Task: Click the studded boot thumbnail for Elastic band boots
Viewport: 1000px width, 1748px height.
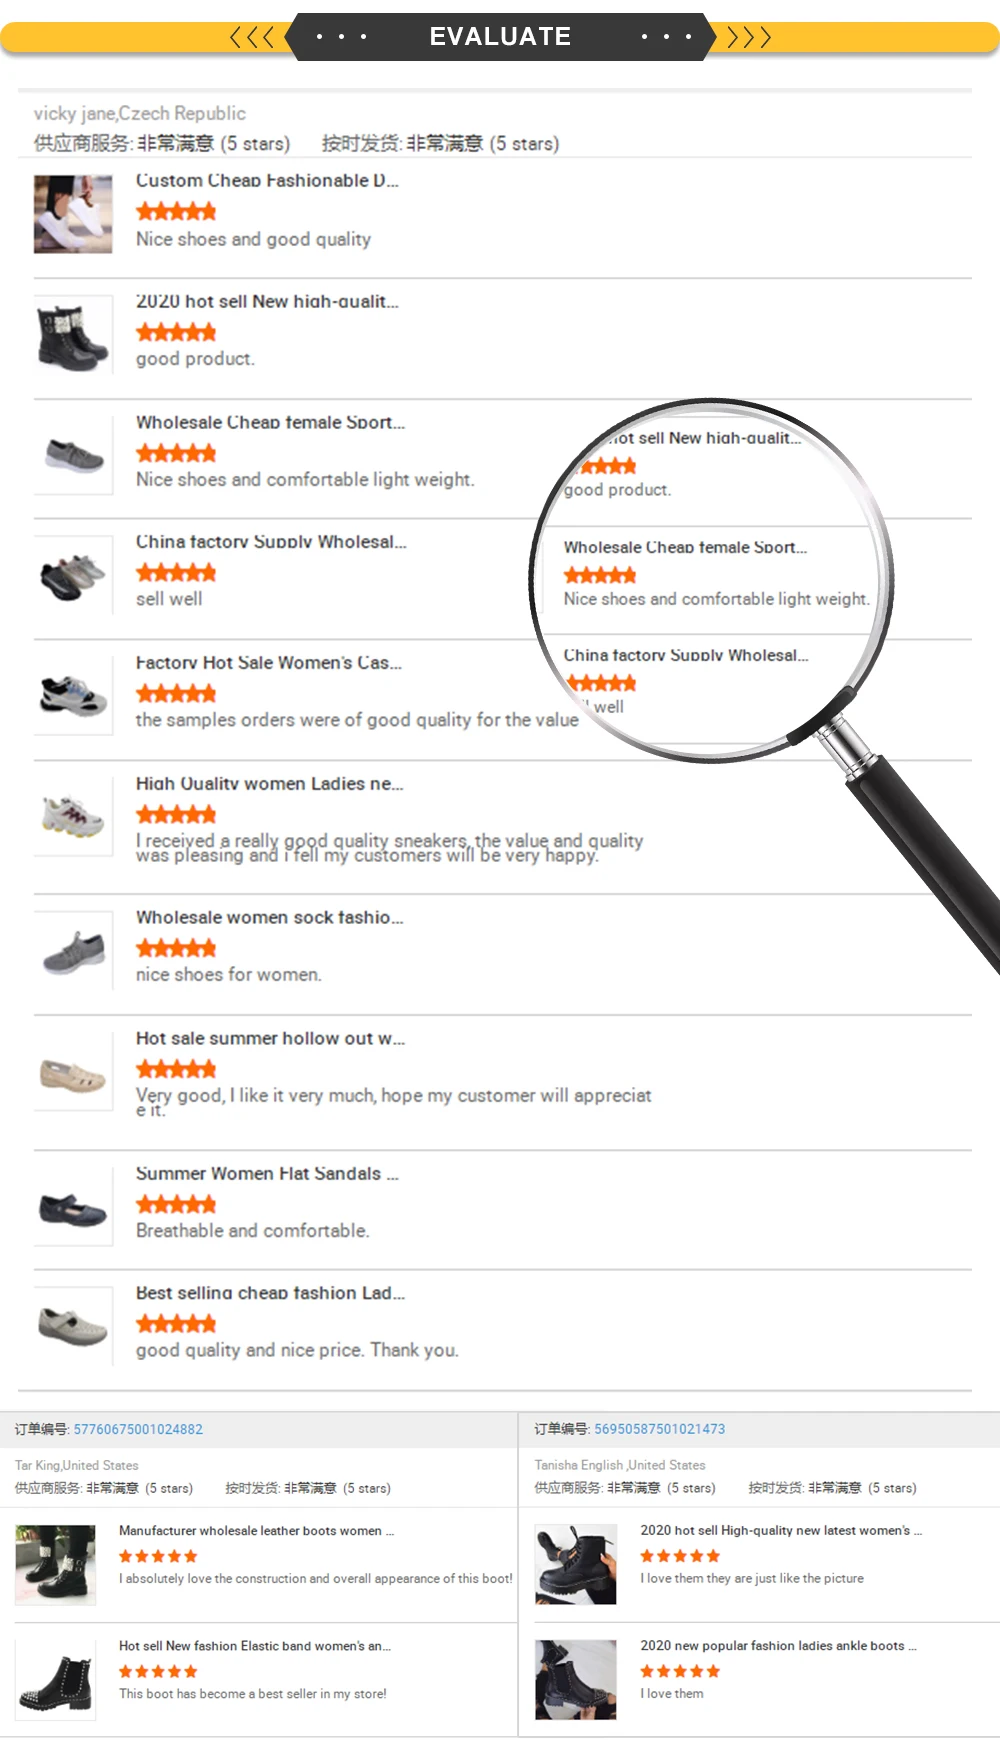Action: [x=56, y=1680]
